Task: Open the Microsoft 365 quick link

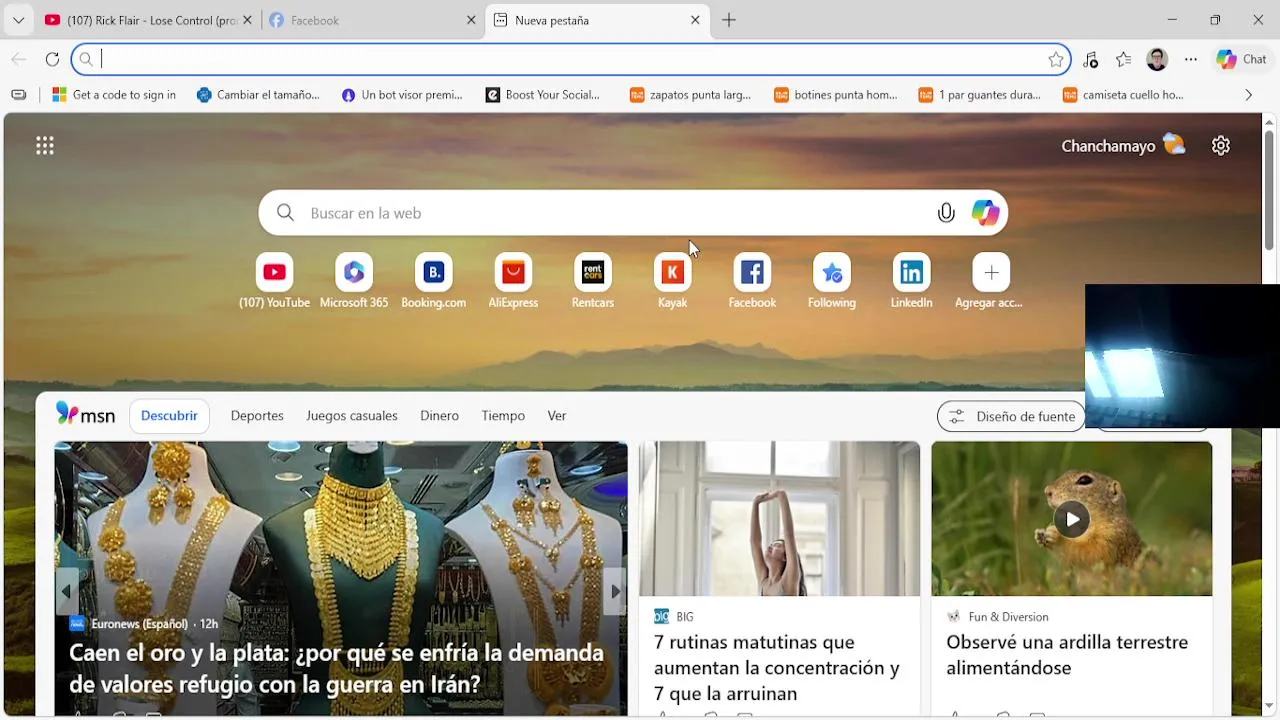Action: [x=354, y=281]
